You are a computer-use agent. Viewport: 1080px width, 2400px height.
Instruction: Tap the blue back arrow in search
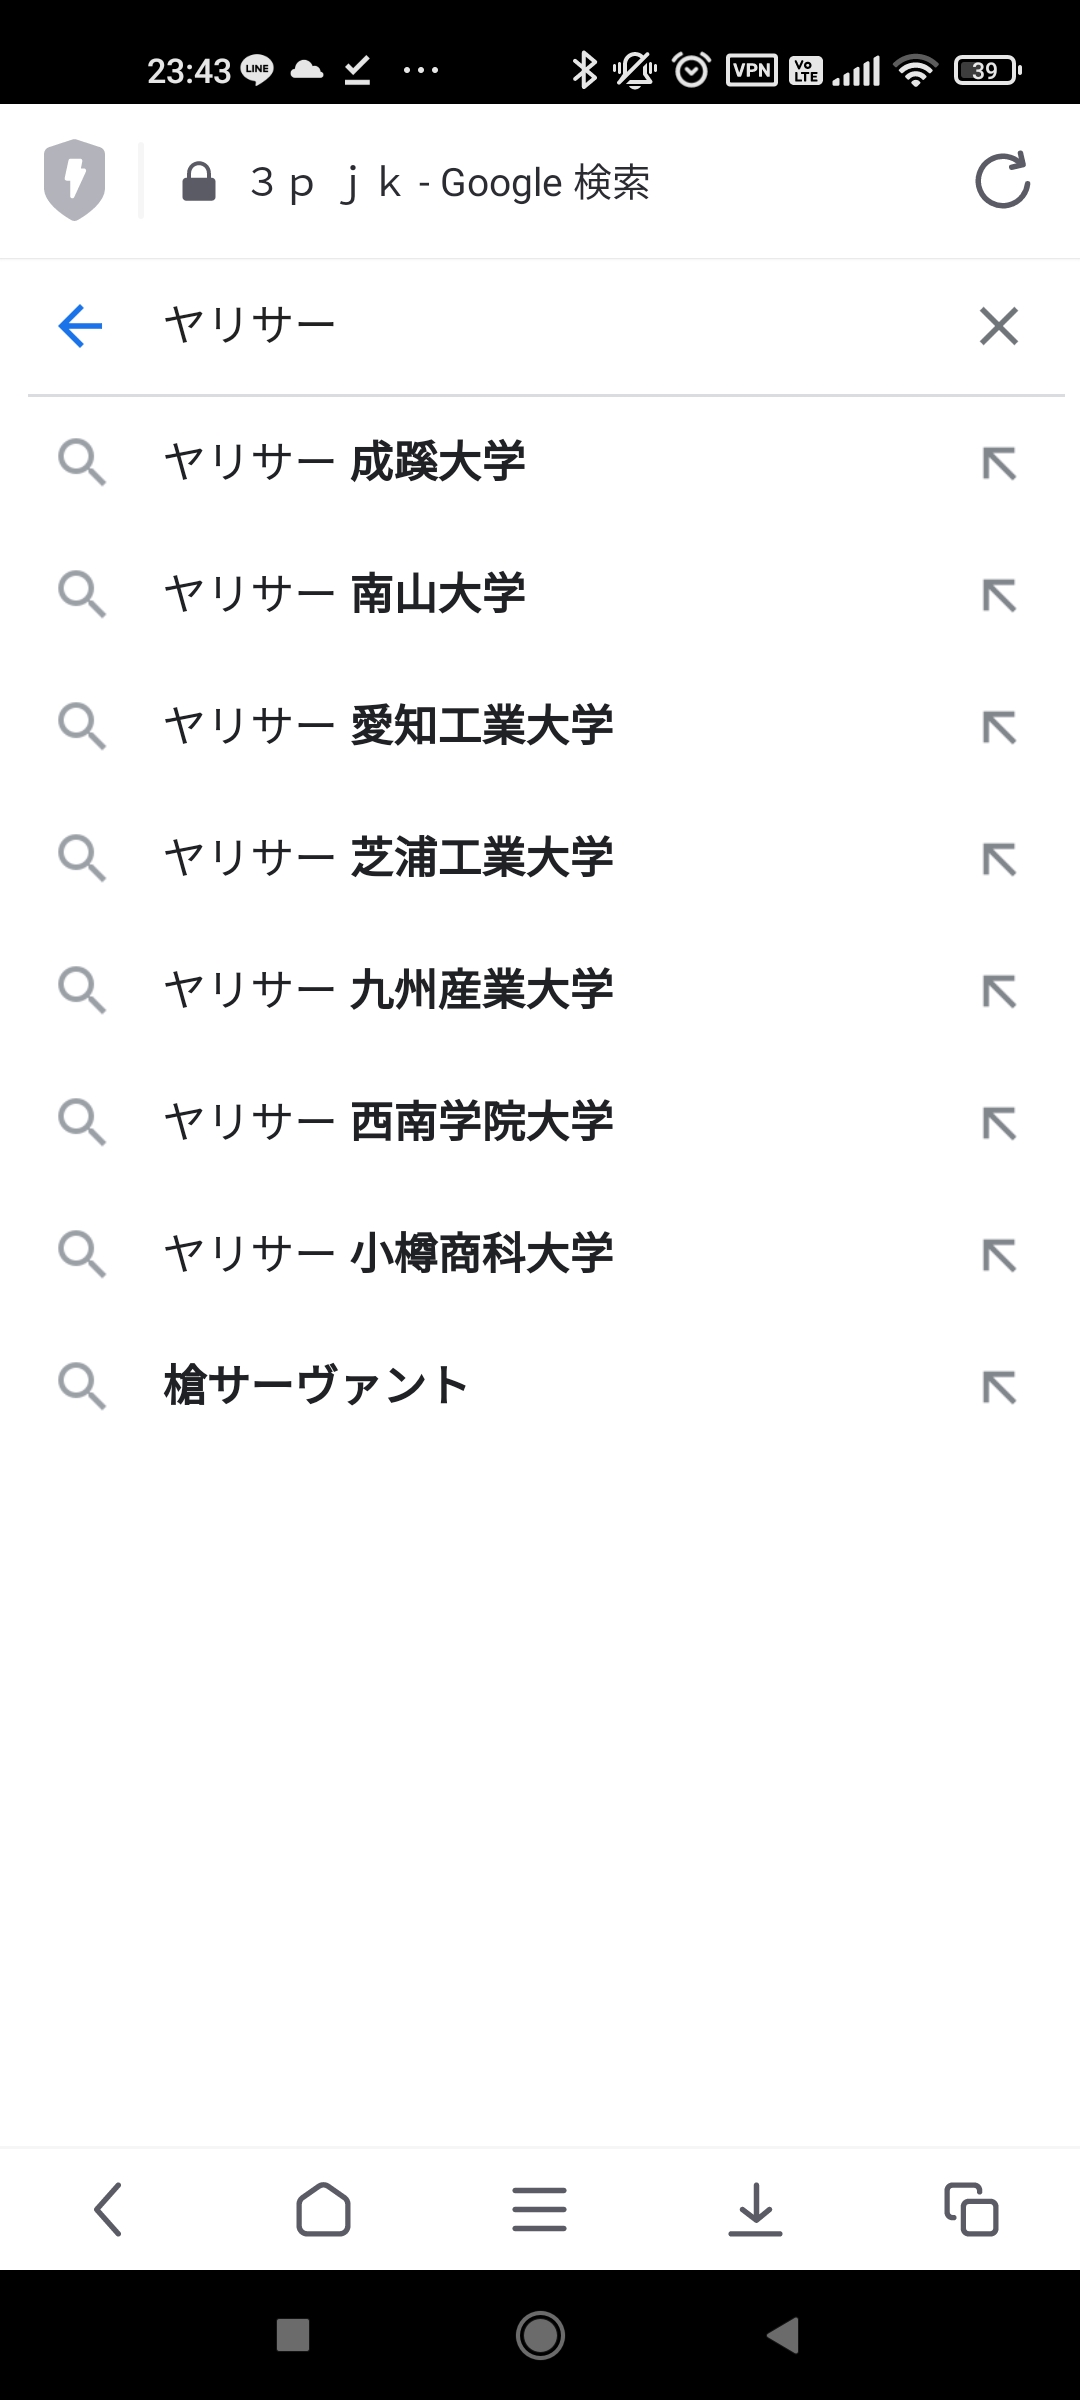81,326
